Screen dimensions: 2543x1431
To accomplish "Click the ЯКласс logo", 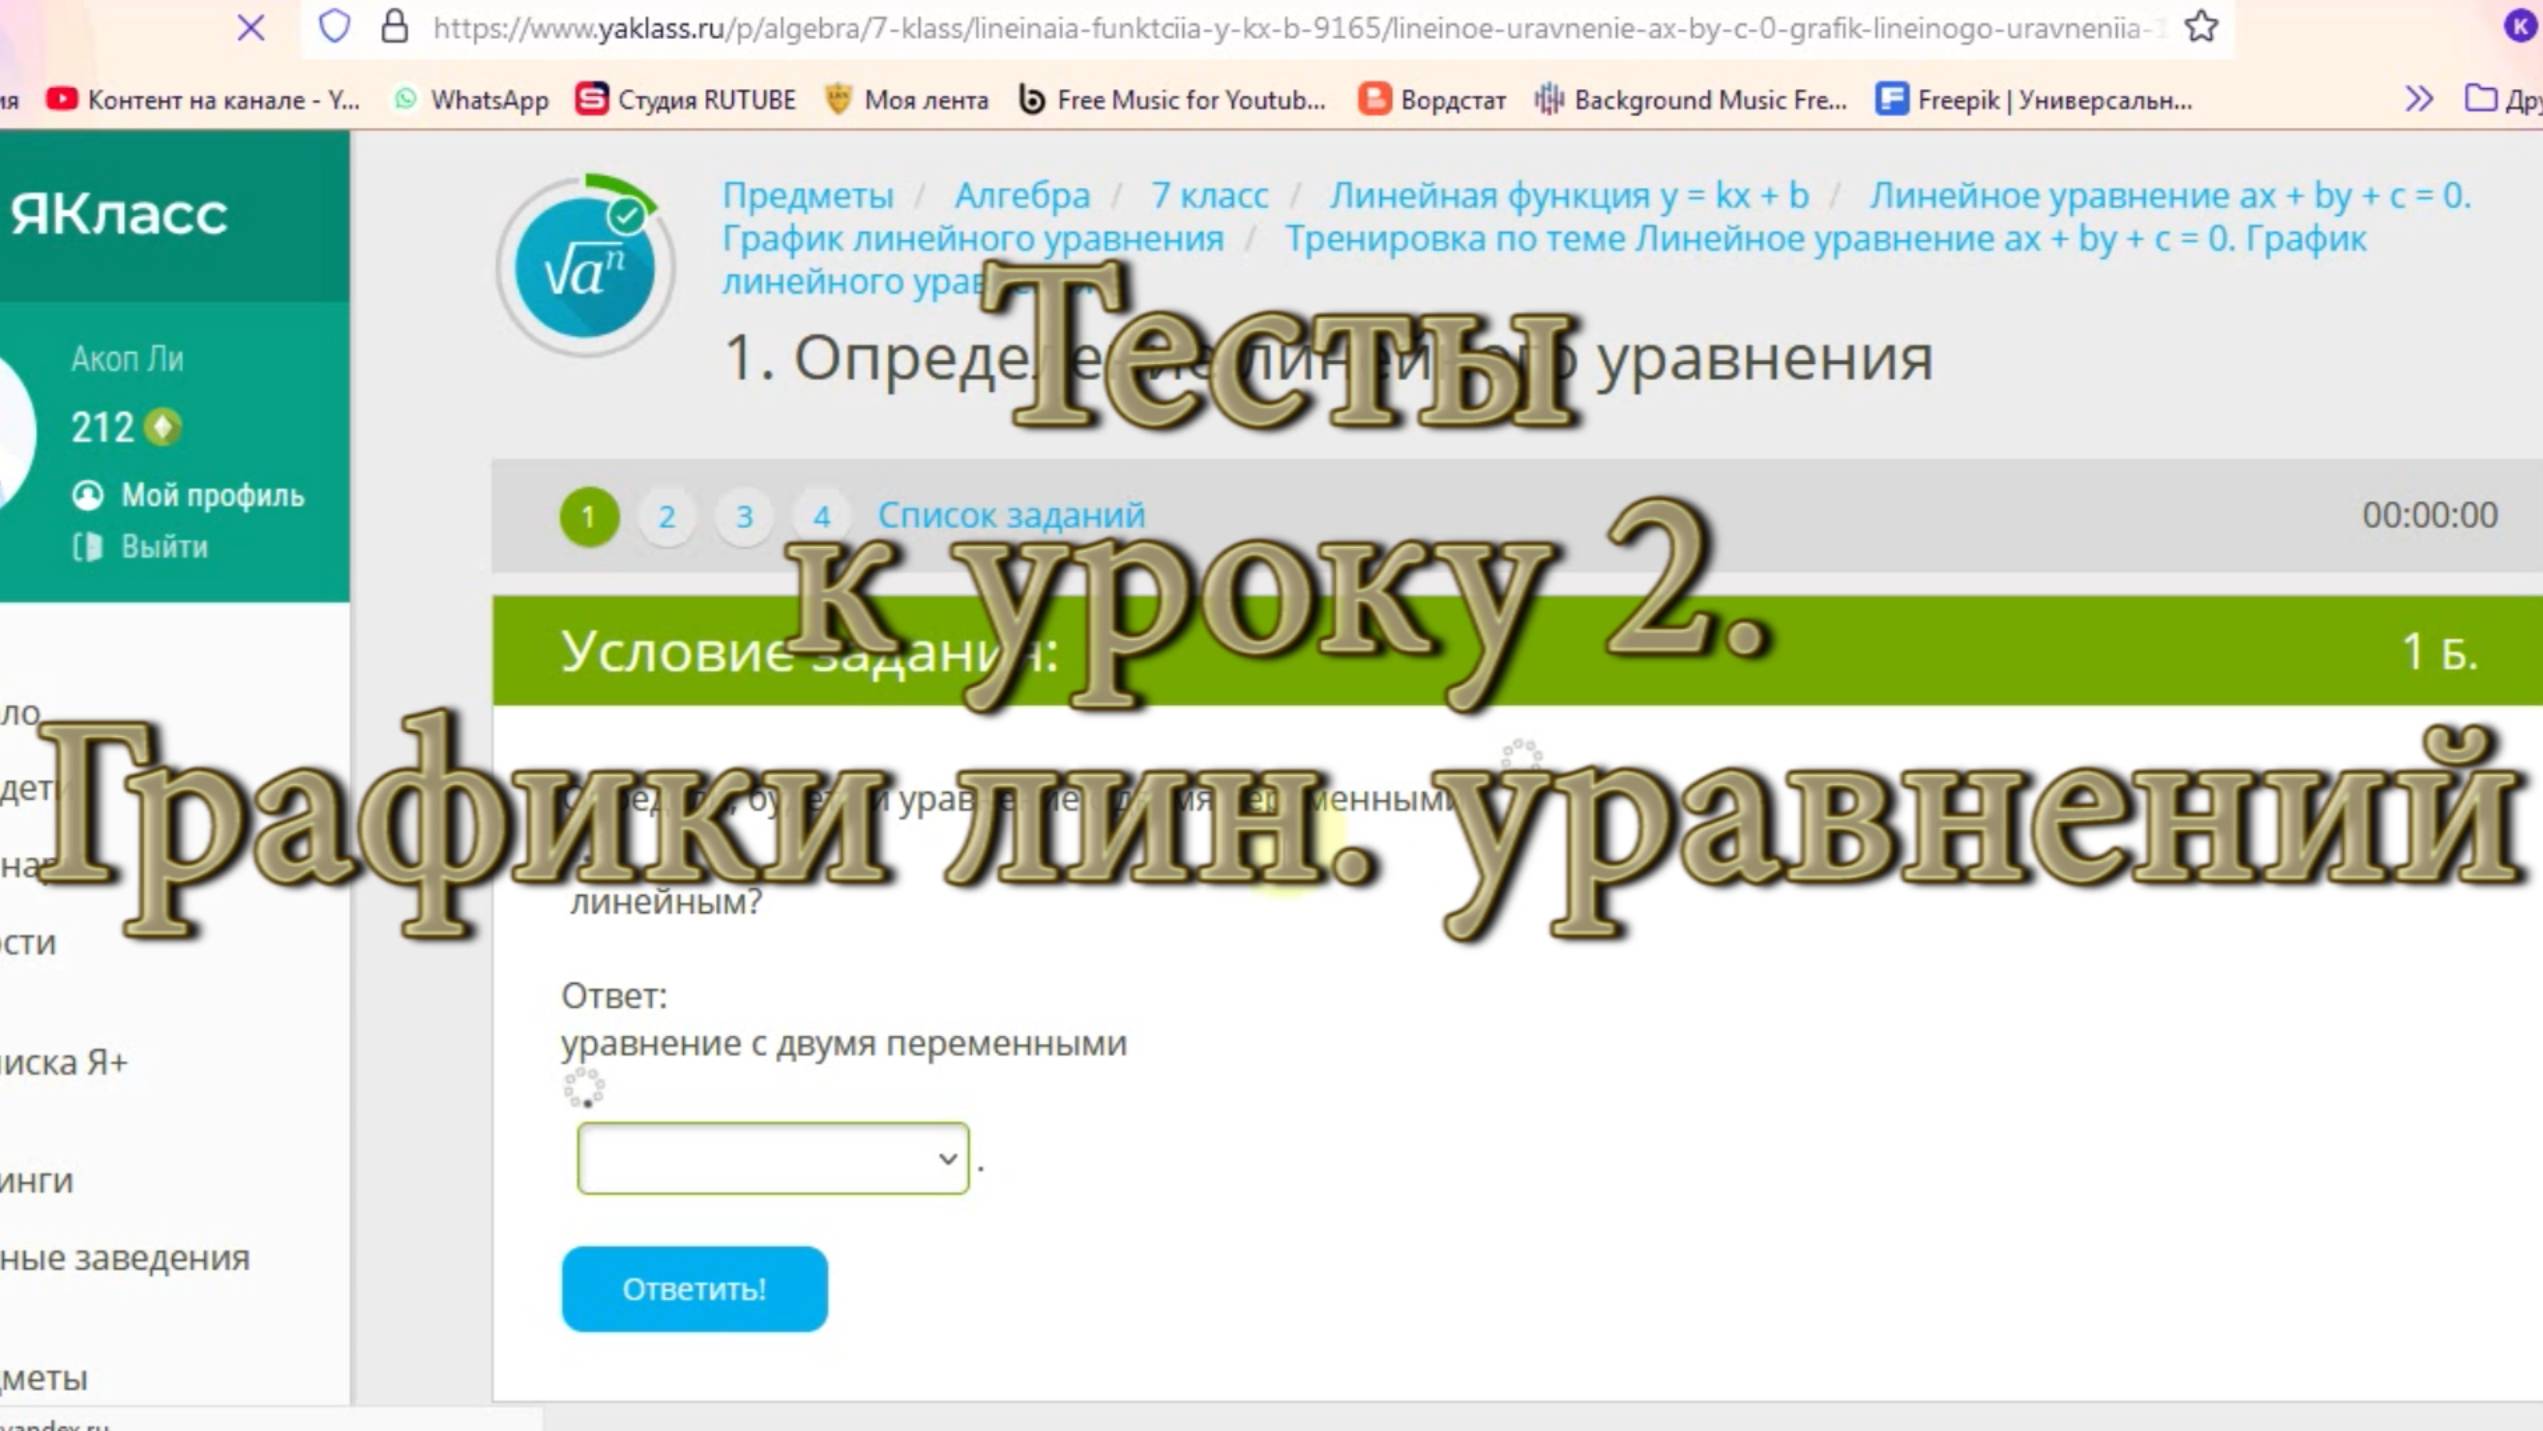I will tap(119, 214).
